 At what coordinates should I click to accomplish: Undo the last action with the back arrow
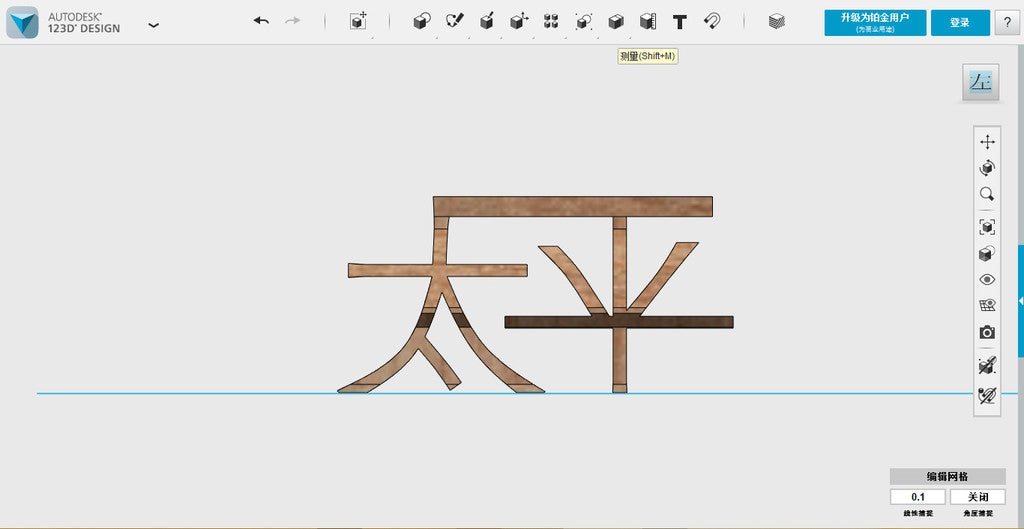coord(261,21)
